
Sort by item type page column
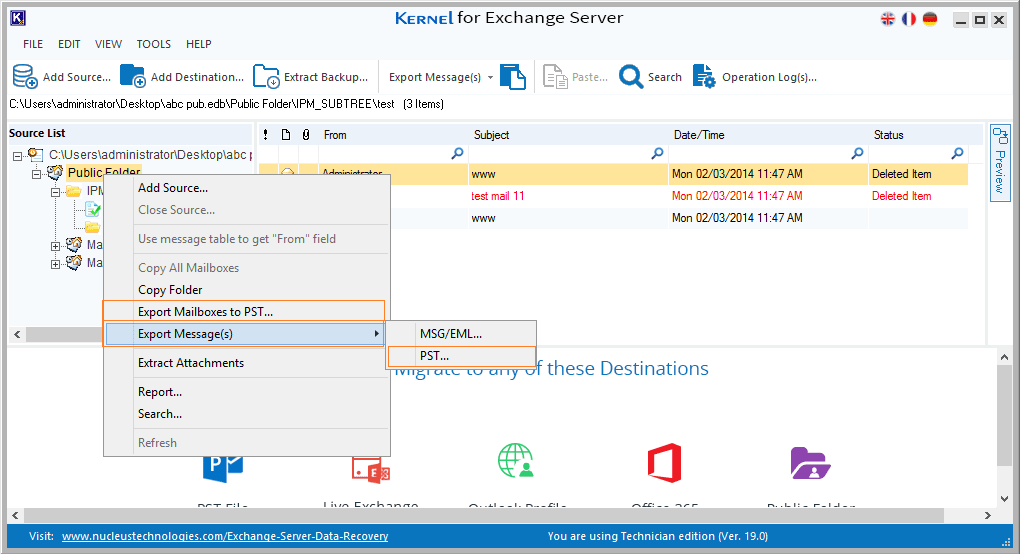tap(286, 135)
